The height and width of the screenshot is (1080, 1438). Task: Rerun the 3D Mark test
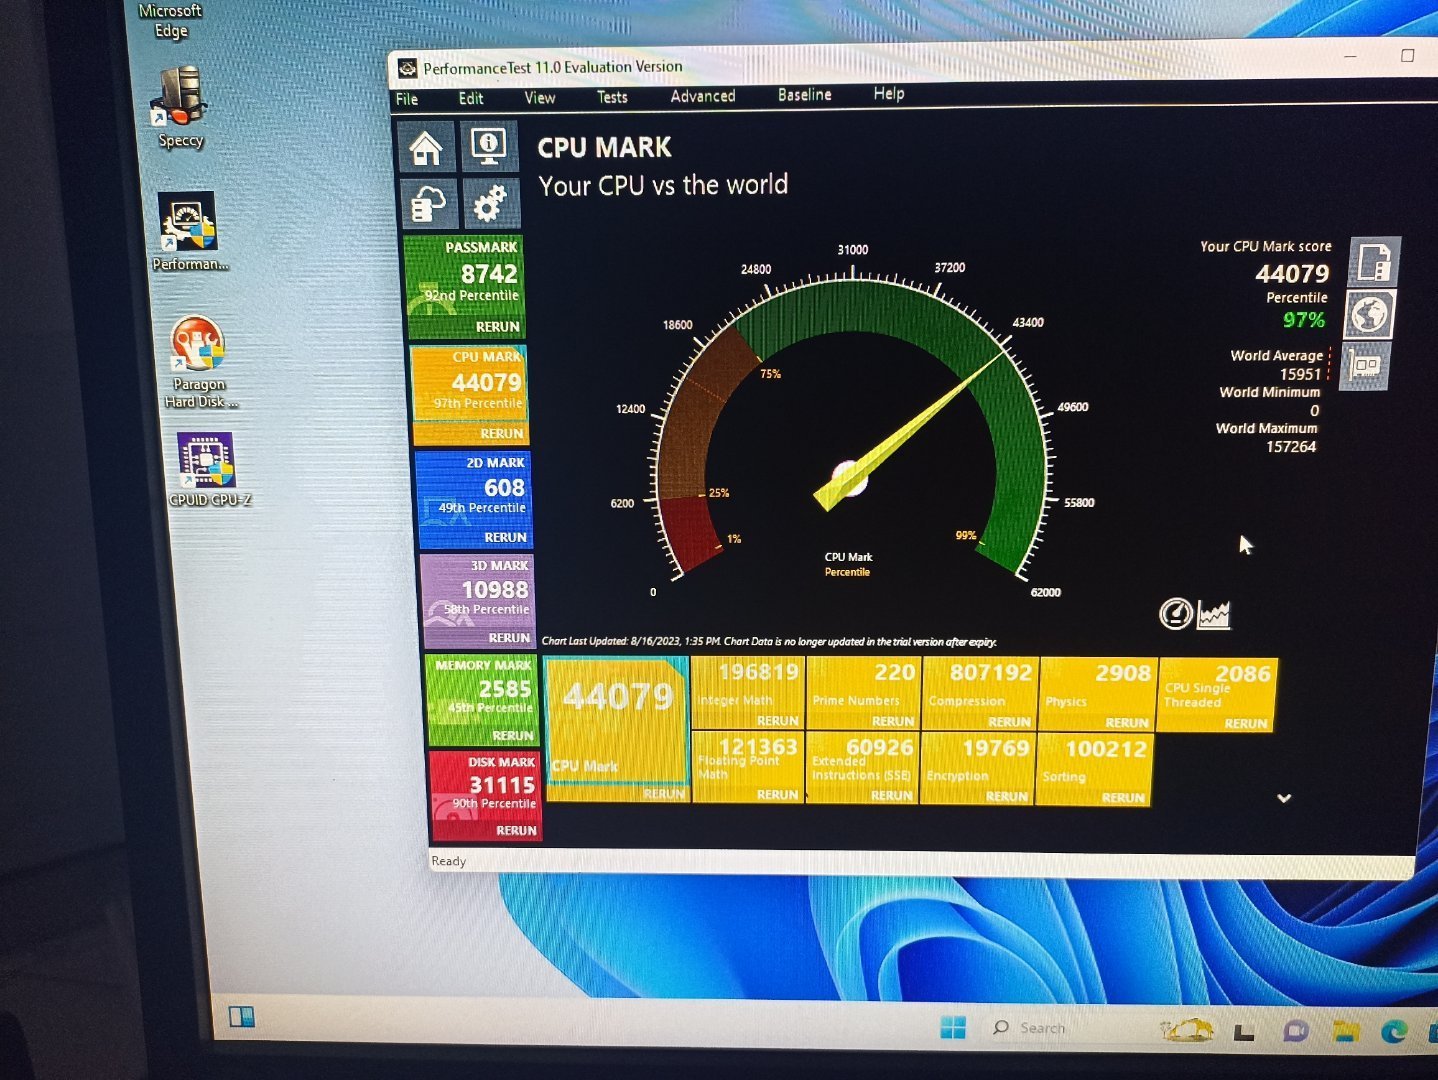[509, 638]
